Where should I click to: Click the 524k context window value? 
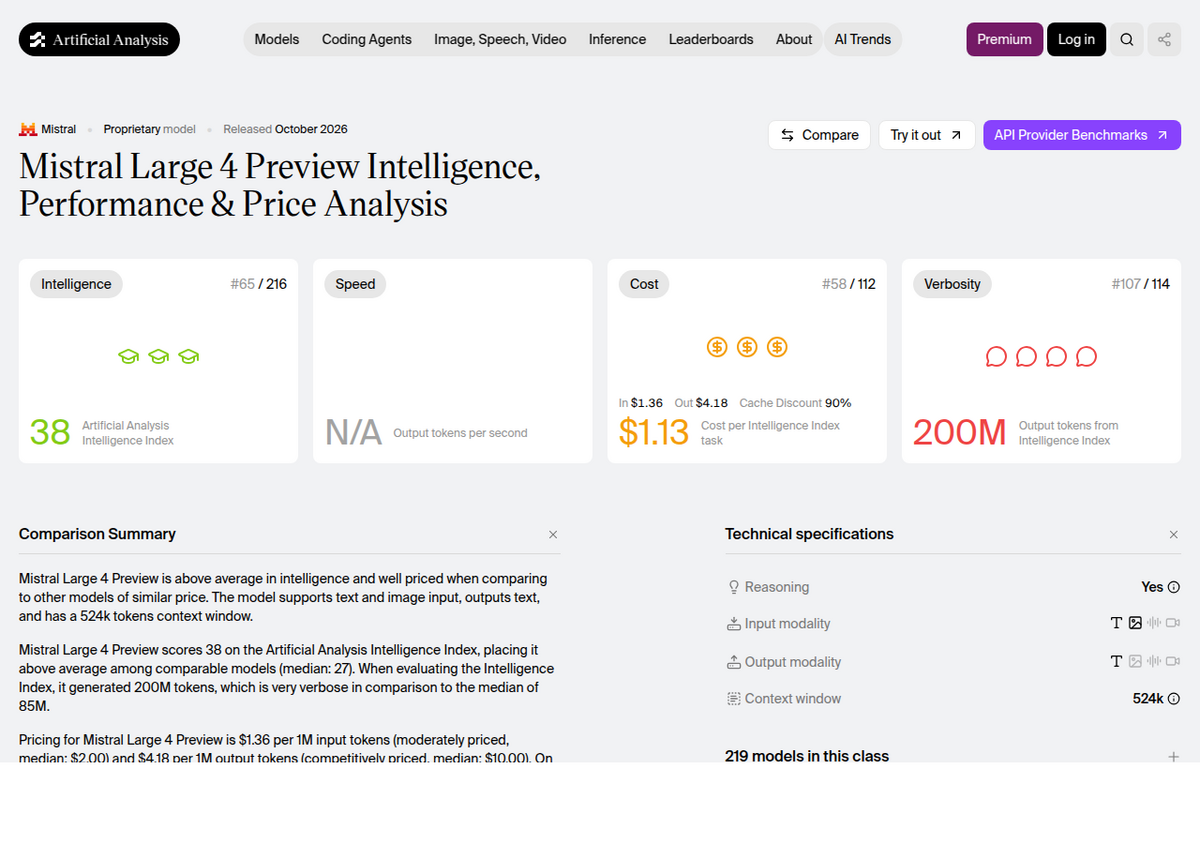[1148, 699]
